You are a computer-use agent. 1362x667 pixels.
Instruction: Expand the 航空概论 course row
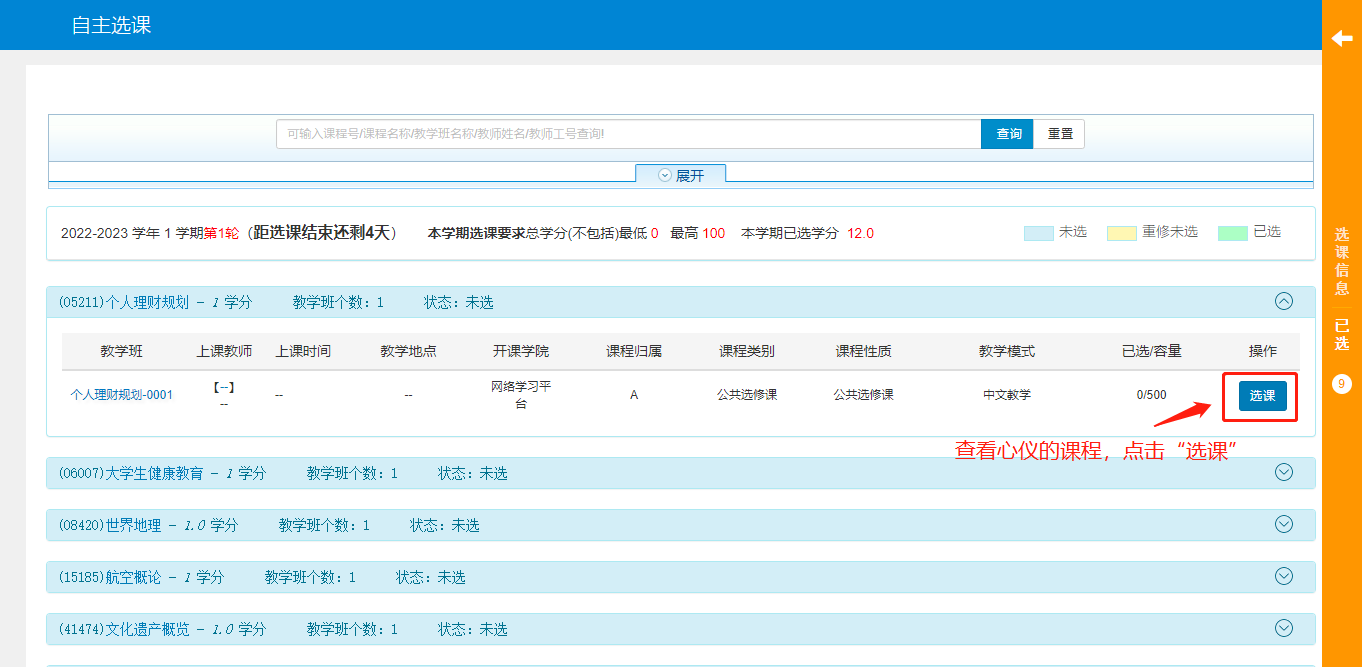(x=1284, y=576)
